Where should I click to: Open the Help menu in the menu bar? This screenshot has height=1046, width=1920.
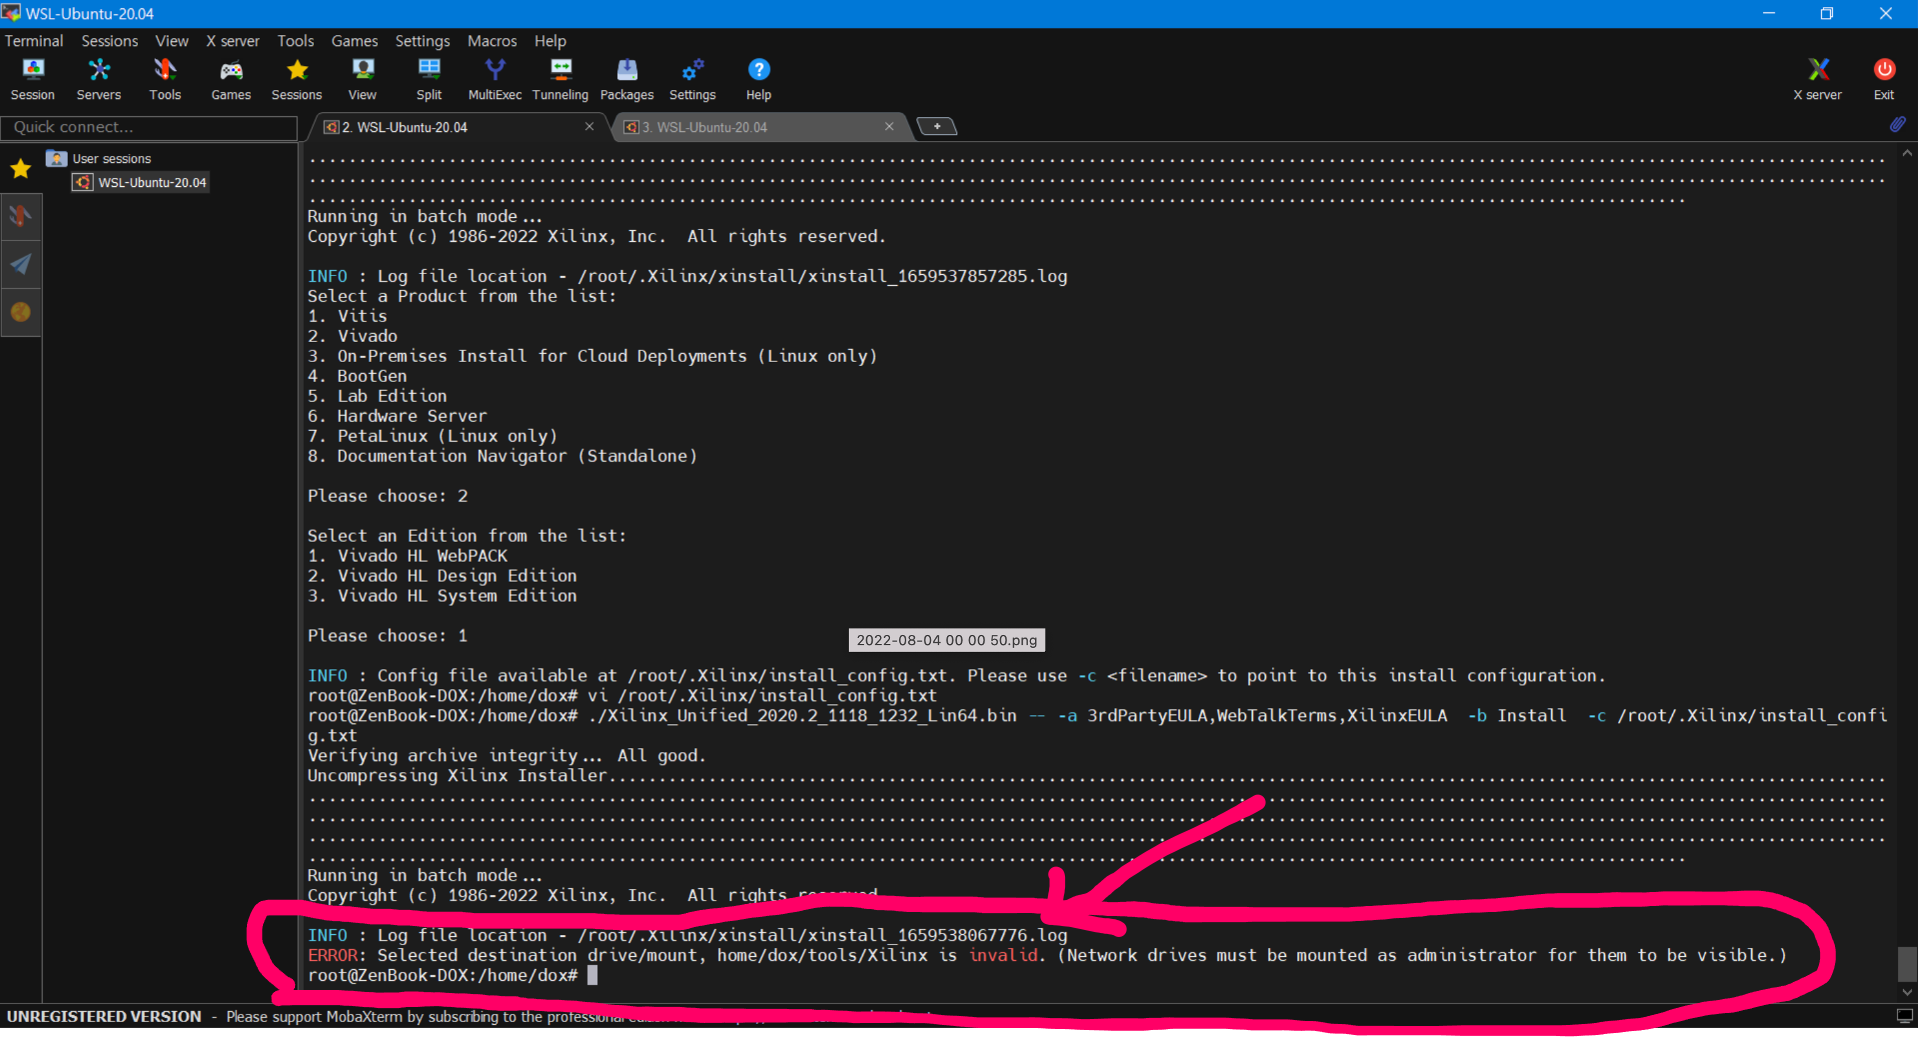pyautogui.click(x=550, y=41)
